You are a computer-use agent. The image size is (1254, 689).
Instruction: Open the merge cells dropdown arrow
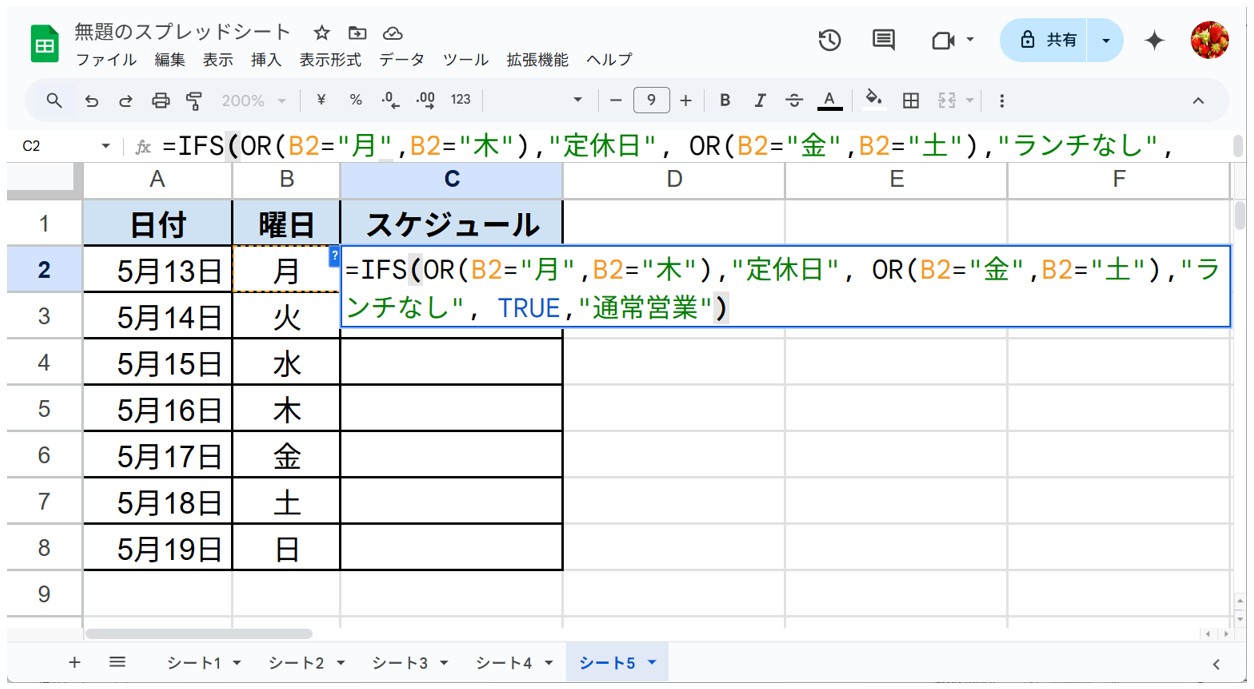point(969,100)
